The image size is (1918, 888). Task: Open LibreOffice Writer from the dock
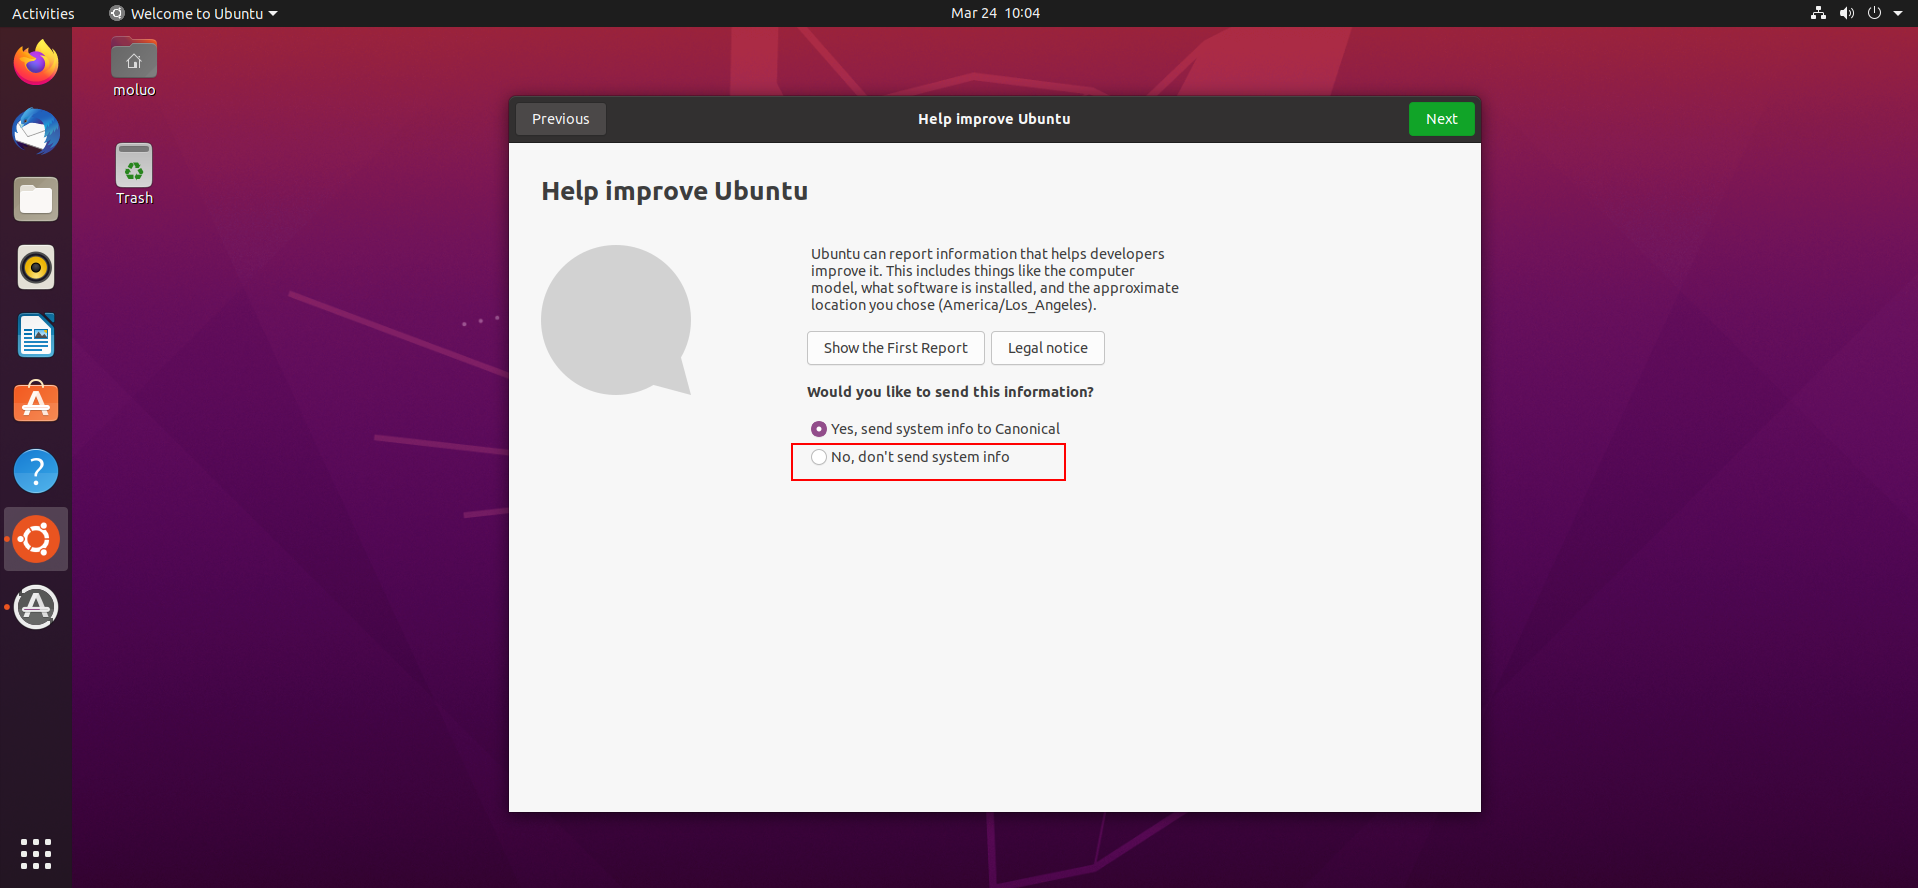36,335
